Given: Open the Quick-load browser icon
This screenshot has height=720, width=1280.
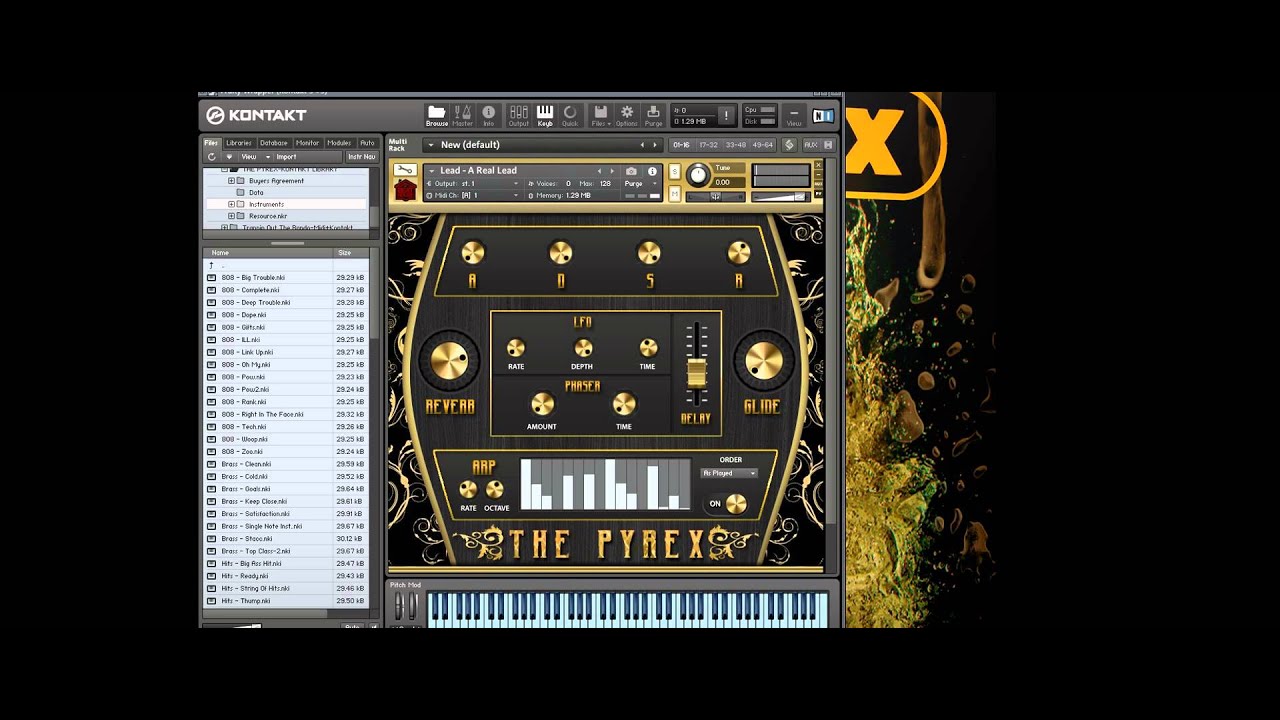Looking at the screenshot, I should pos(570,115).
